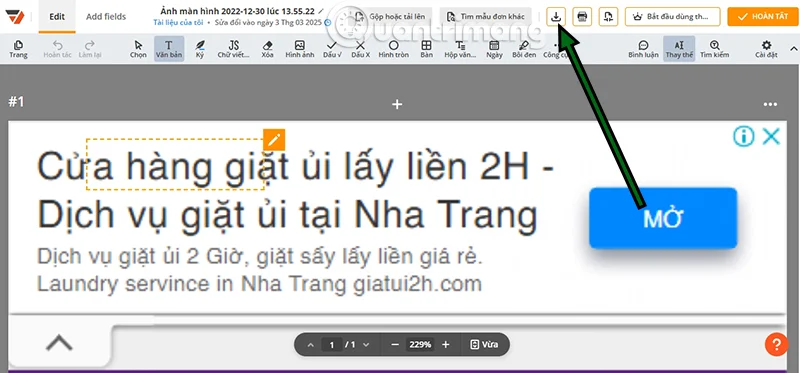Click the blue MỞ ad button
Image resolution: width=800 pixels, height=373 pixels.
pyautogui.click(x=663, y=218)
